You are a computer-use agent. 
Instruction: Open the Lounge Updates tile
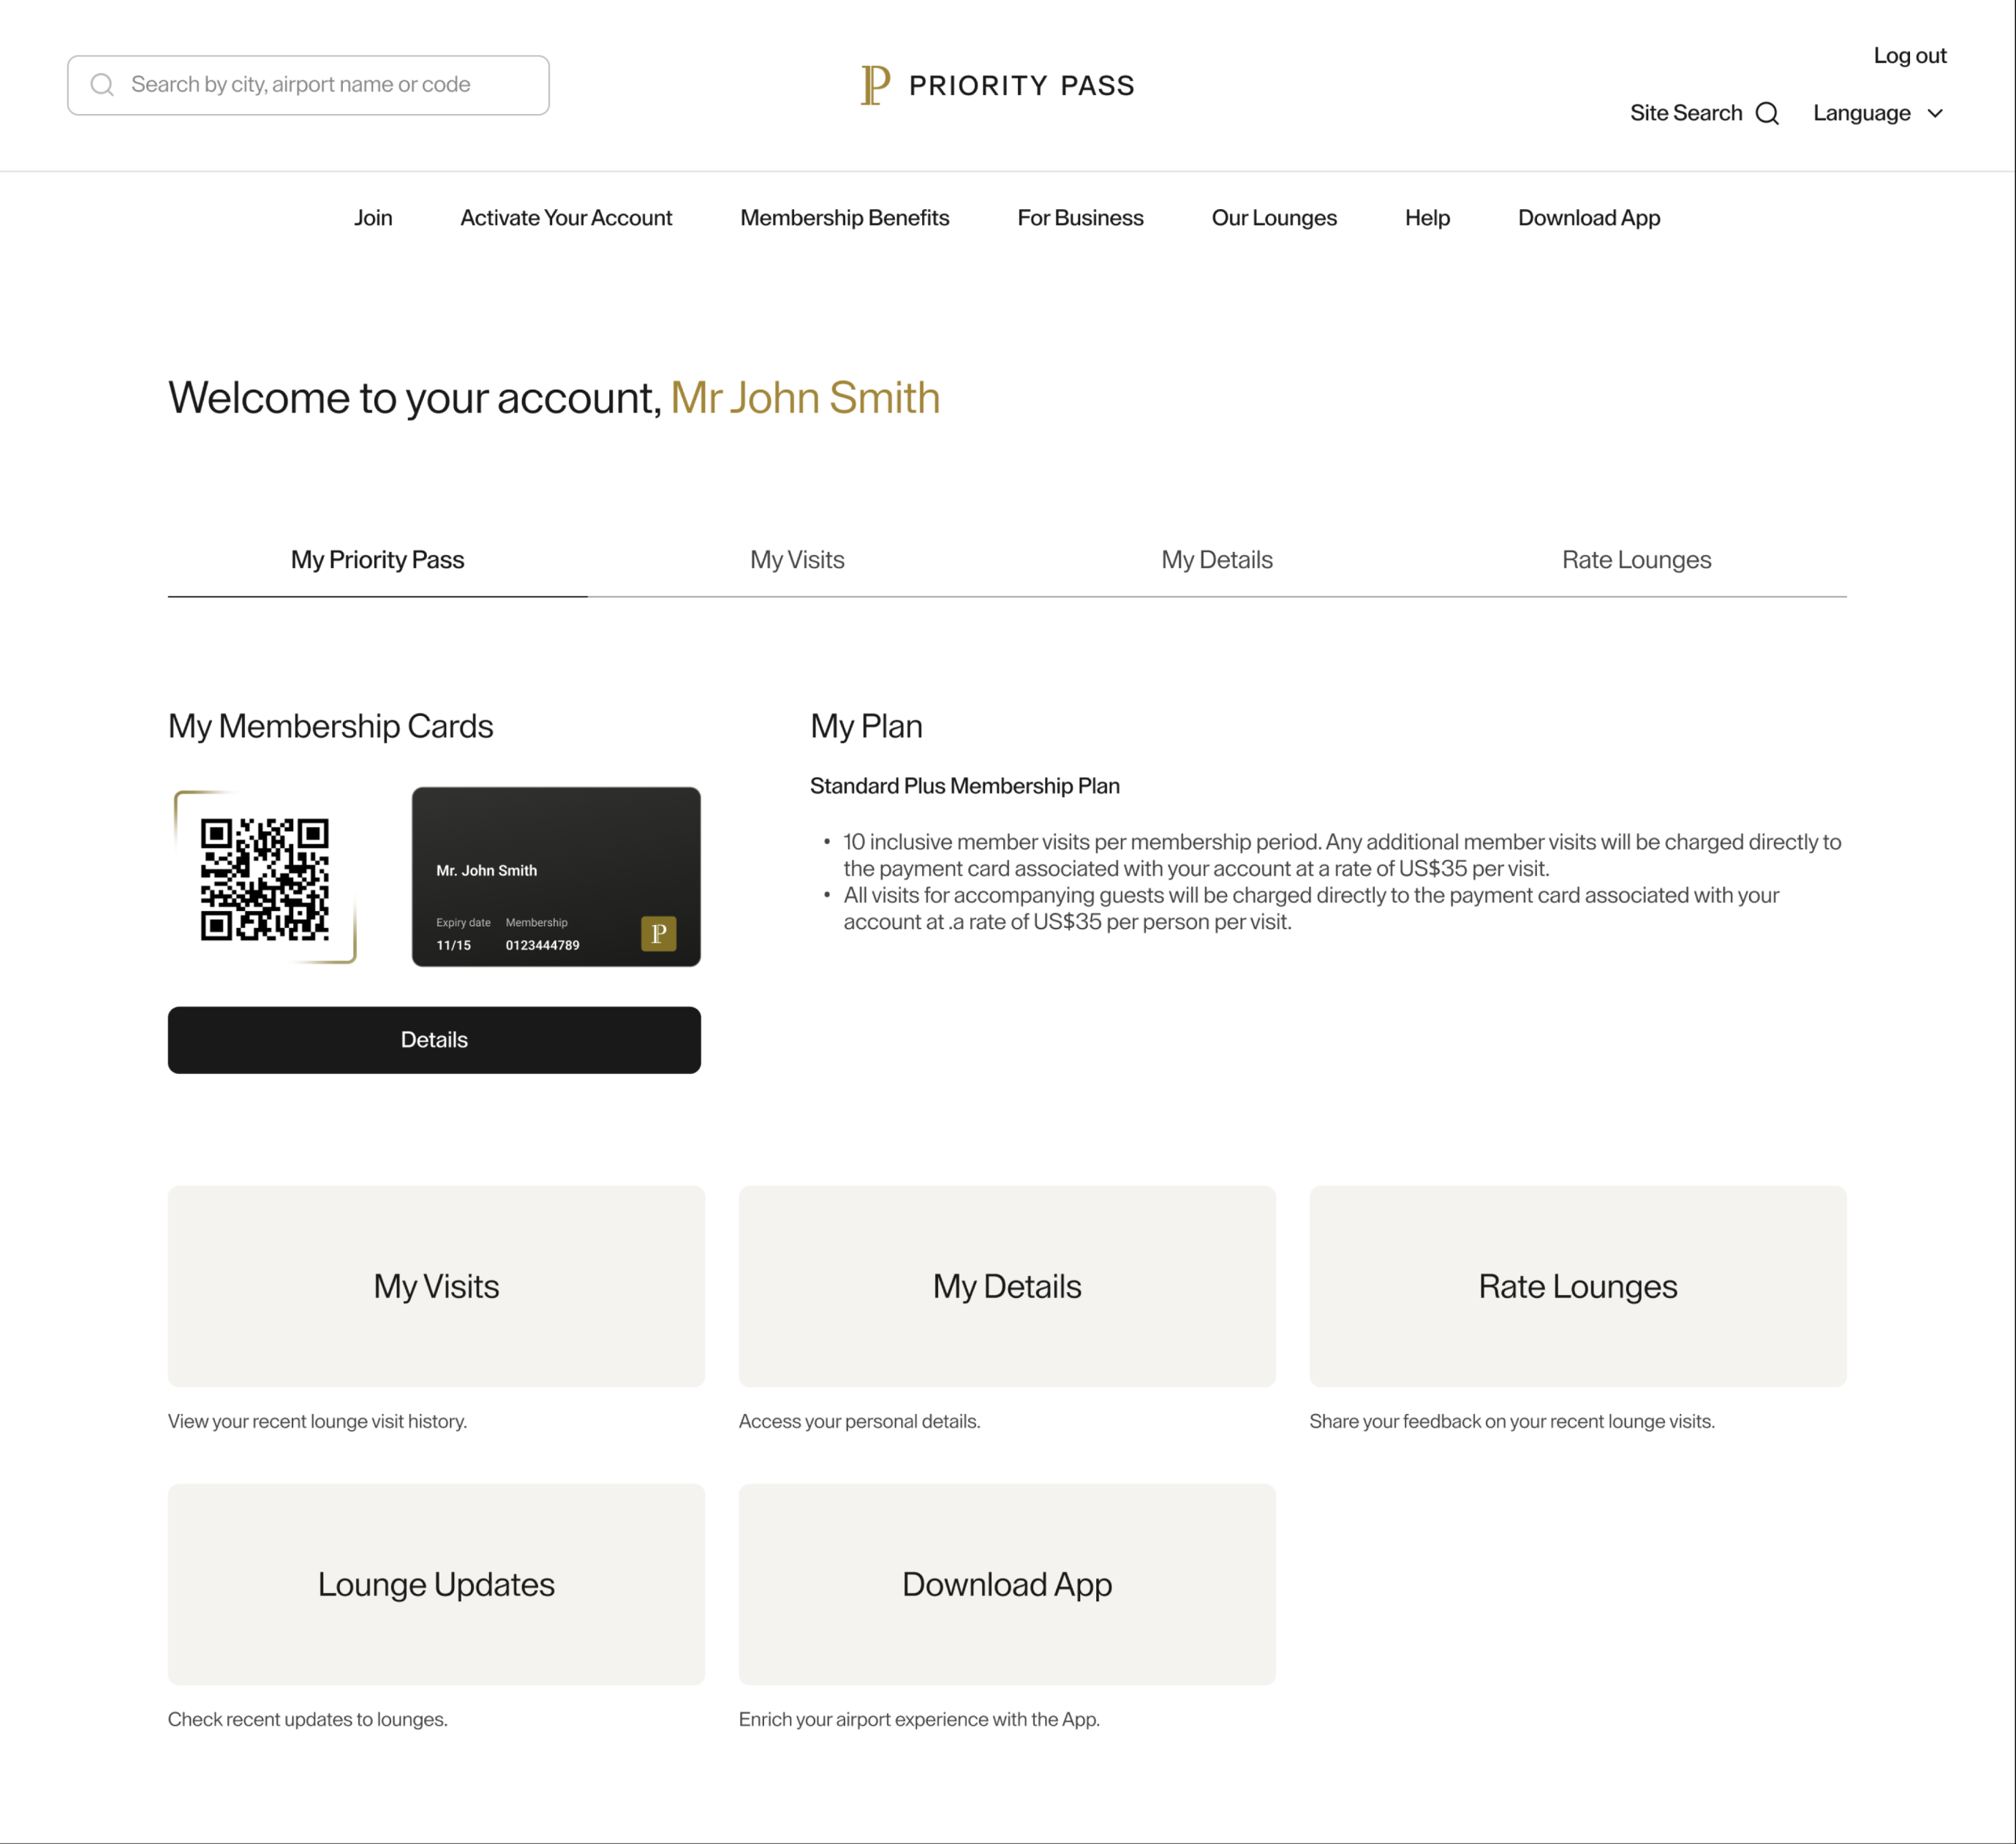click(436, 1584)
